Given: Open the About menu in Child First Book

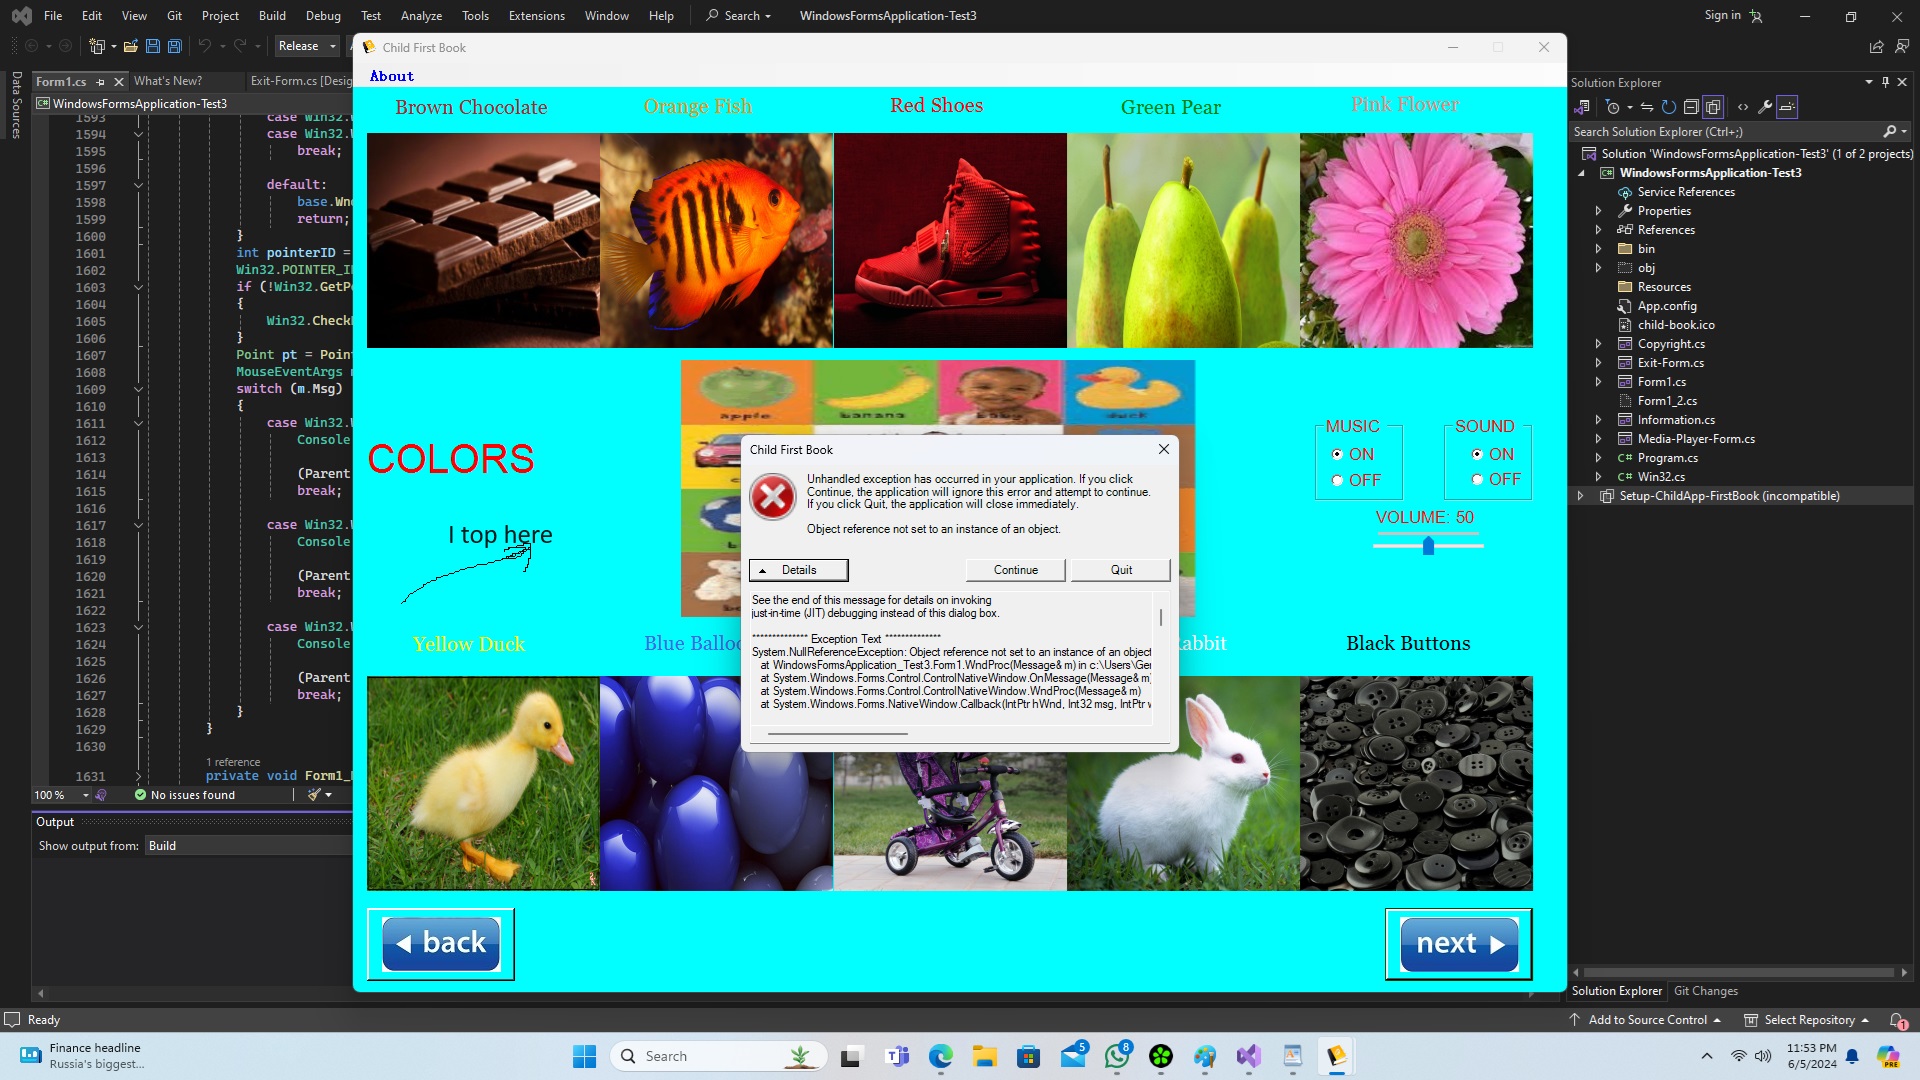Looking at the screenshot, I should [391, 76].
